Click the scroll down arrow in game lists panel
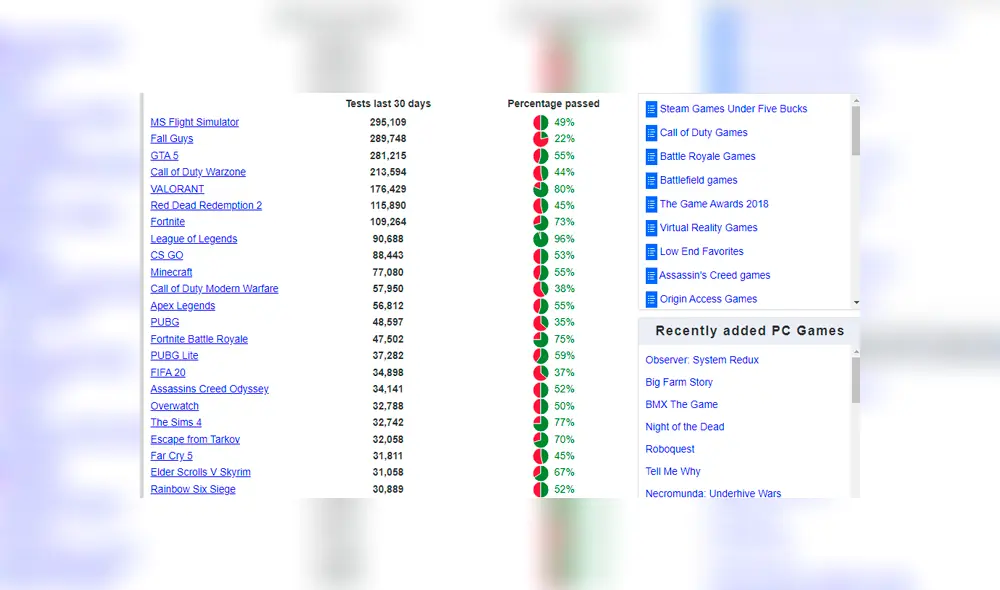This screenshot has width=1000, height=590. point(856,302)
